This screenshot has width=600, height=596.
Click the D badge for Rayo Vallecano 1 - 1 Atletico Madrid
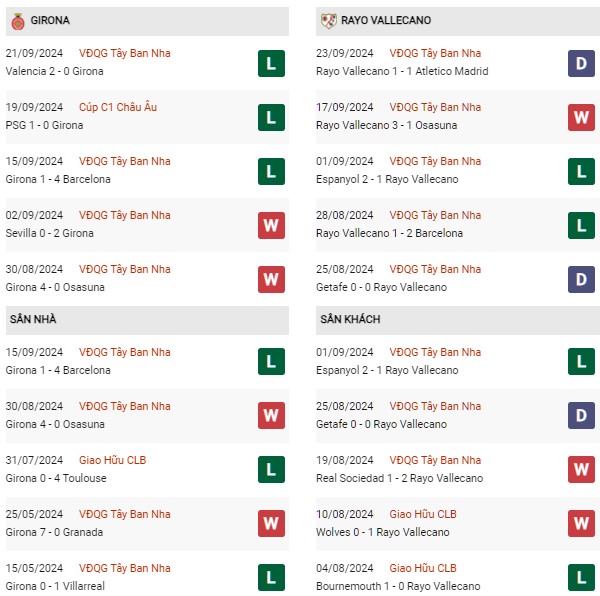581,63
